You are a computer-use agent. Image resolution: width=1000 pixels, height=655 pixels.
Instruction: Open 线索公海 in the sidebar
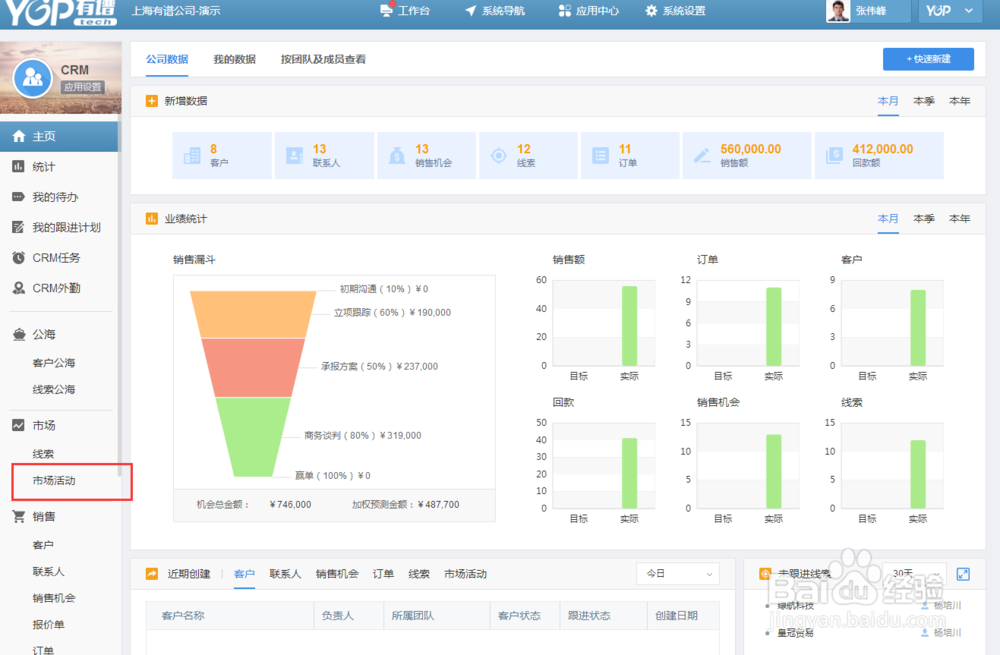54,389
